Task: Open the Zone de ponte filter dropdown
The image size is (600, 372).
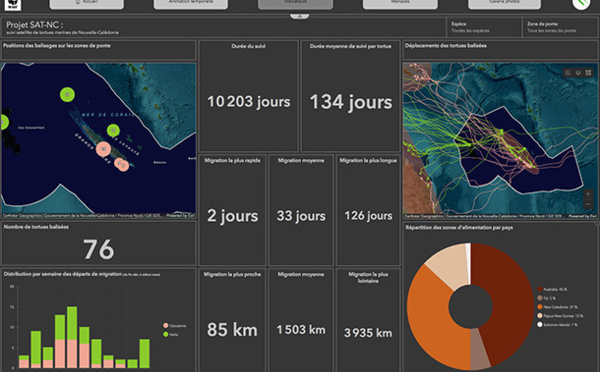Action: (x=560, y=27)
